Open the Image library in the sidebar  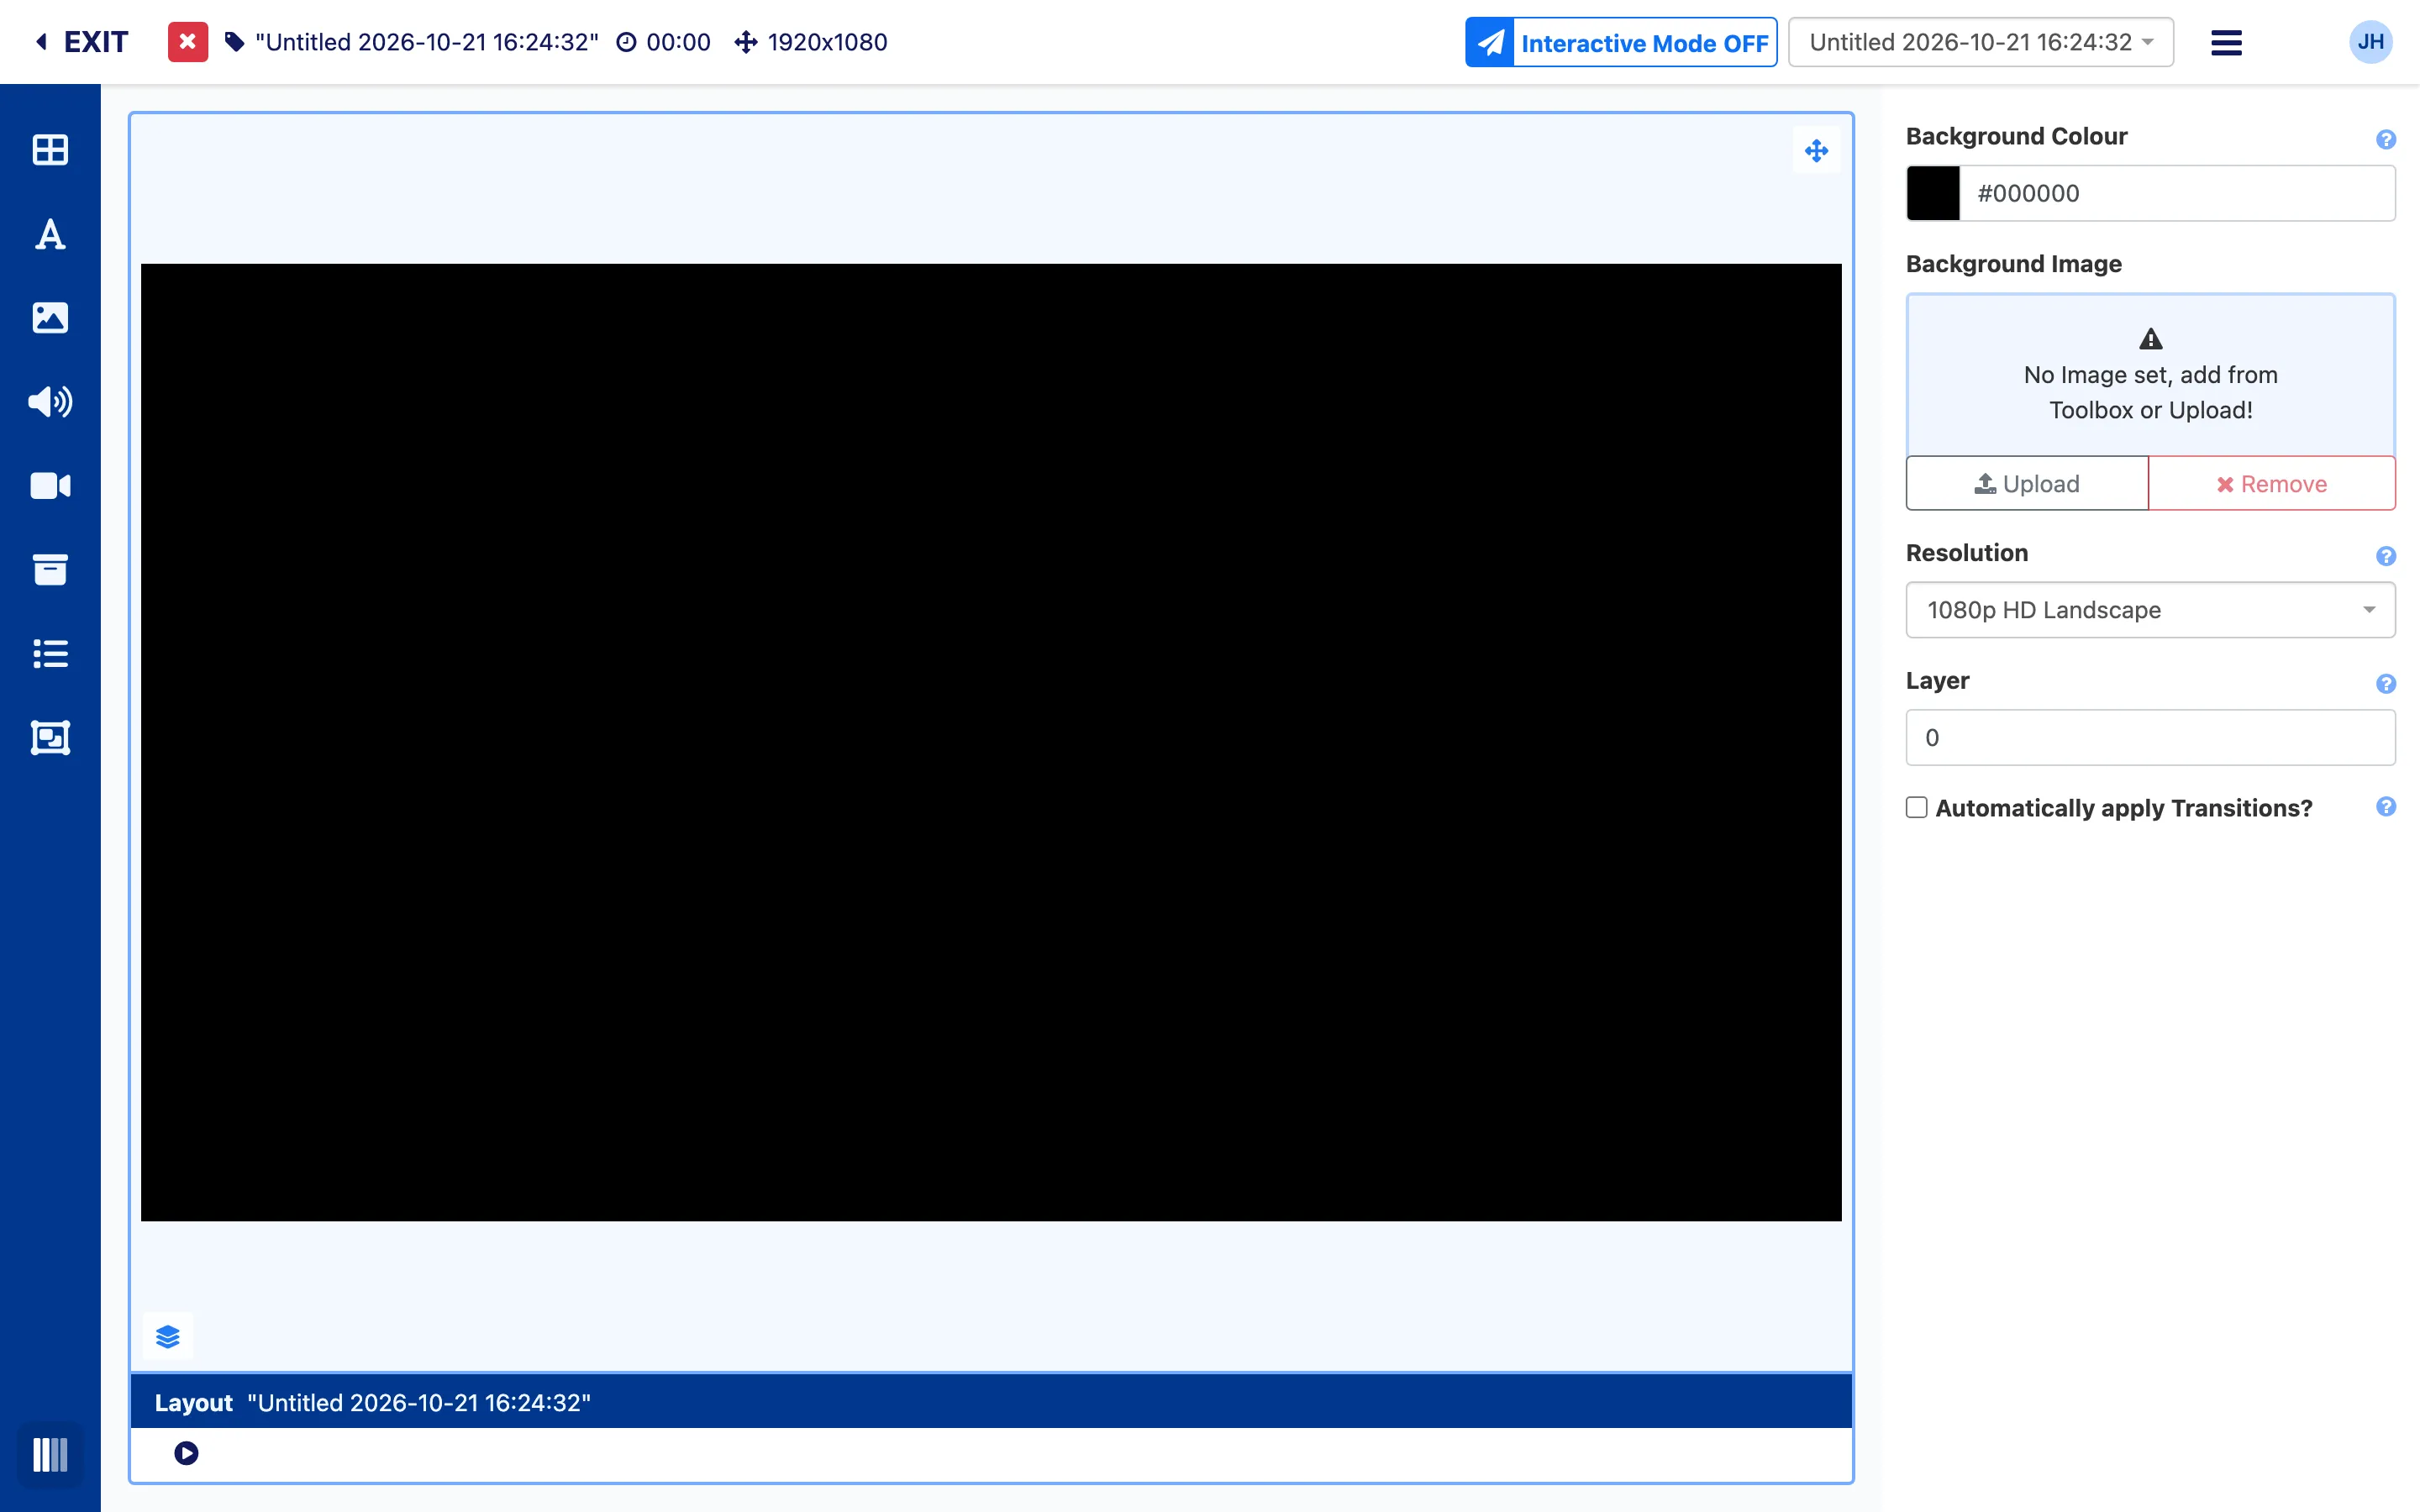[x=50, y=318]
